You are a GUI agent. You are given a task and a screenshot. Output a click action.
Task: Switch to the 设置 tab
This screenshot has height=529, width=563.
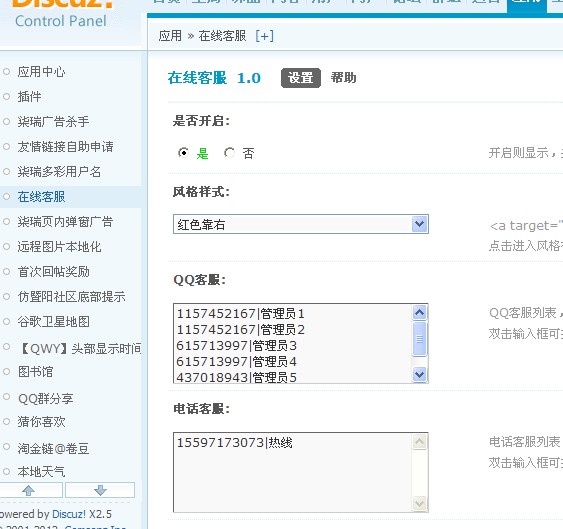[x=301, y=78]
